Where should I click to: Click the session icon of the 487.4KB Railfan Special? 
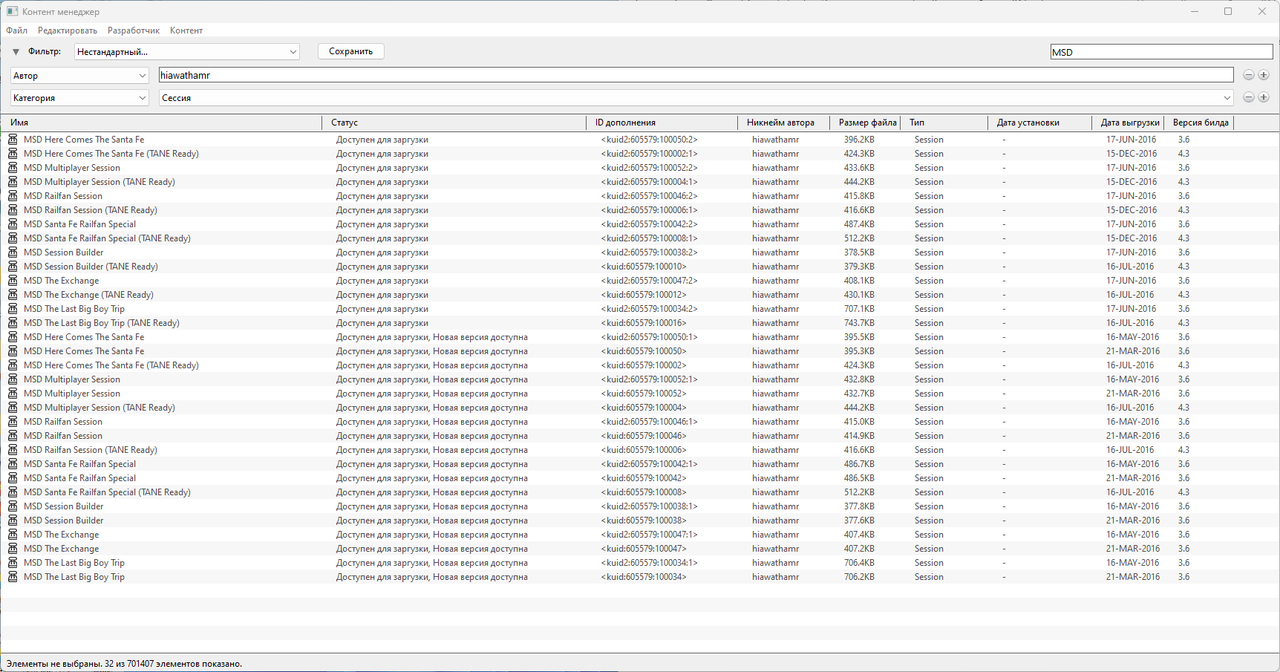click(x=14, y=224)
